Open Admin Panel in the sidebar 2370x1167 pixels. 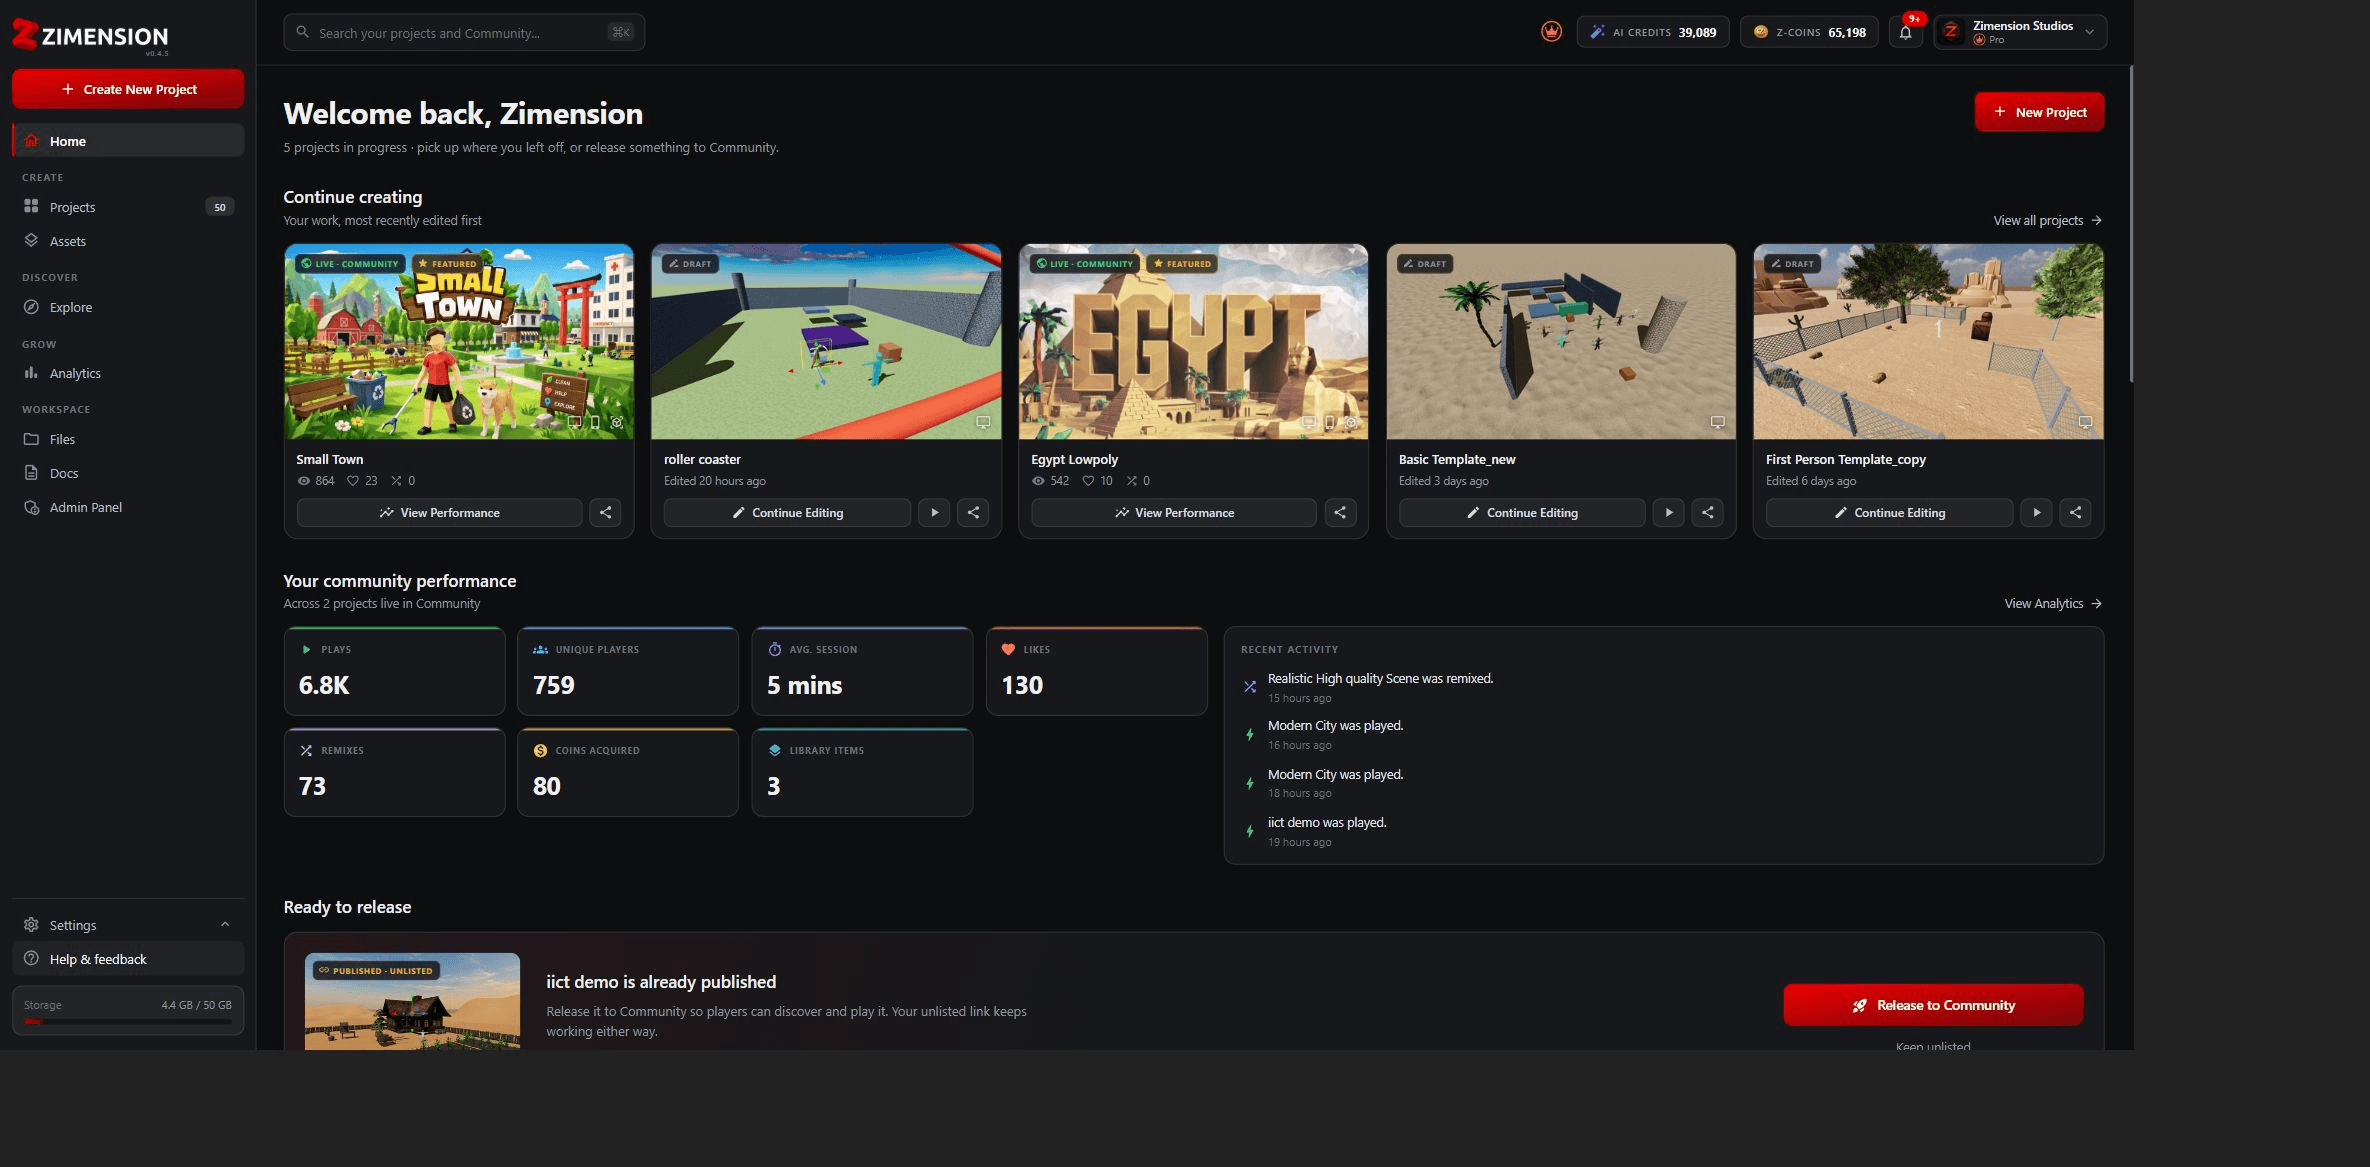coord(128,507)
